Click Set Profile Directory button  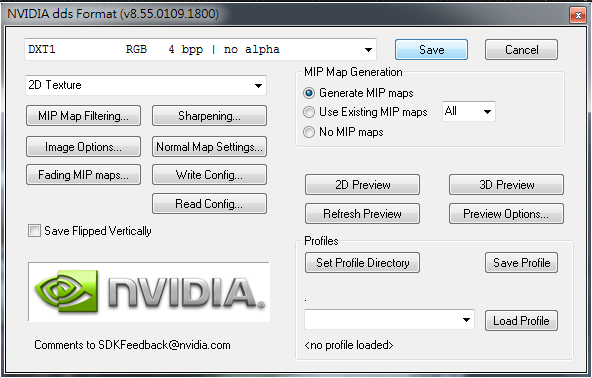(x=362, y=262)
